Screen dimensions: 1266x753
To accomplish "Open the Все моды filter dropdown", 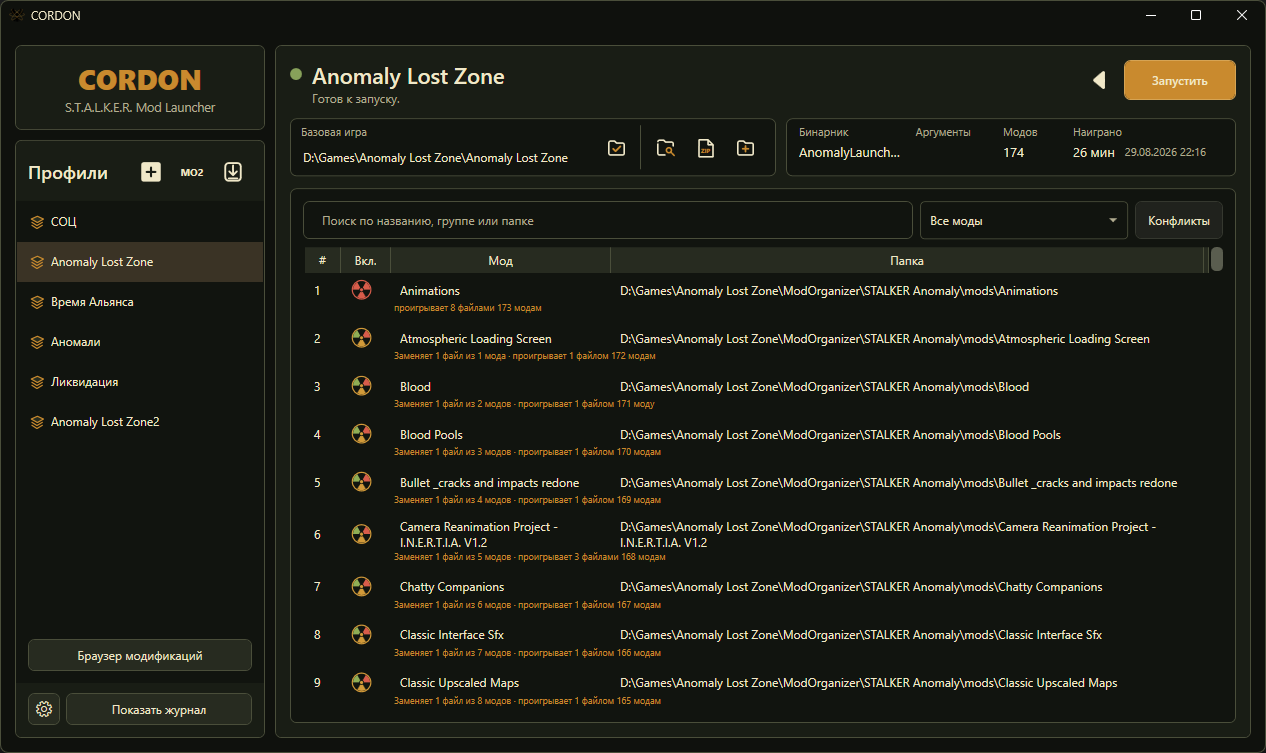I will click(1024, 220).
